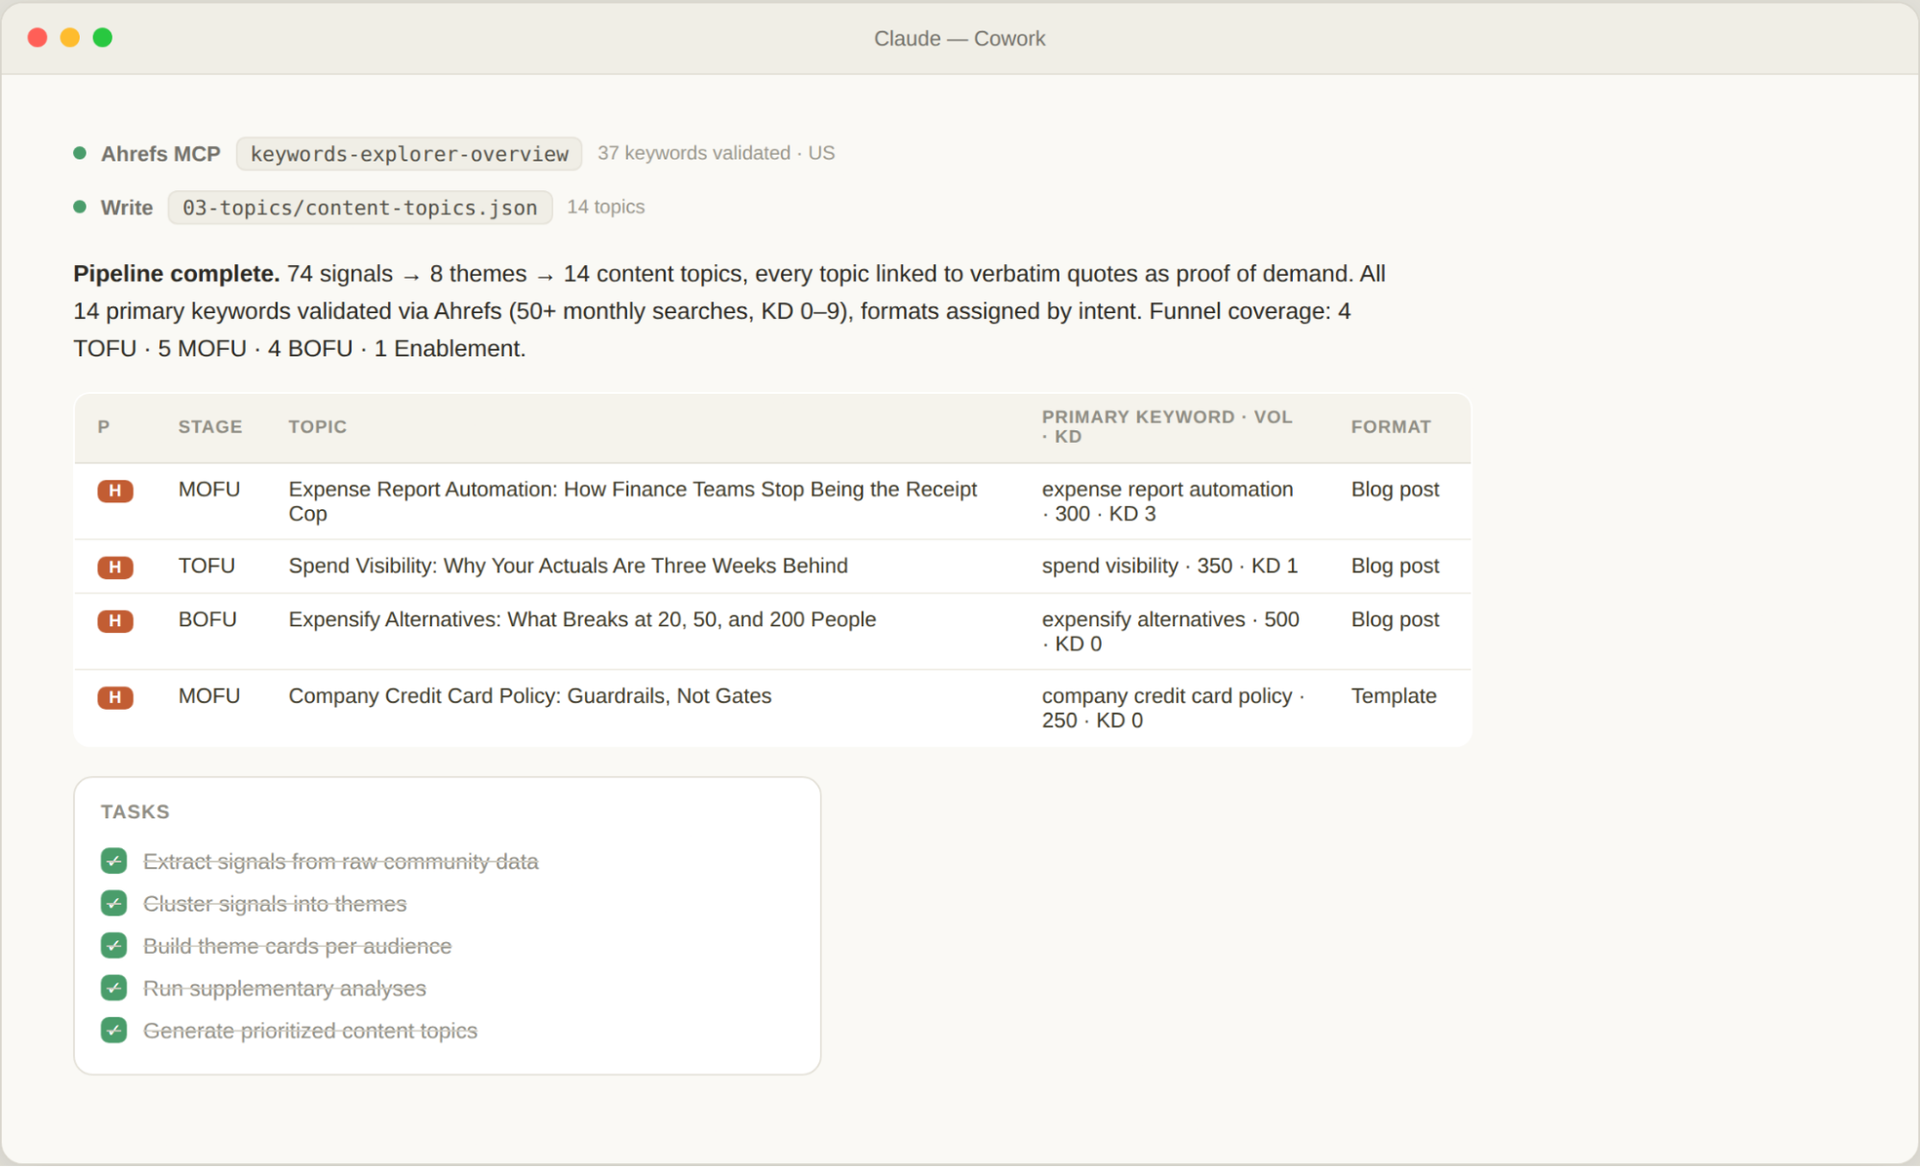Click the 'Pipeline complete.' bold heading
1920x1167 pixels.
(x=176, y=274)
